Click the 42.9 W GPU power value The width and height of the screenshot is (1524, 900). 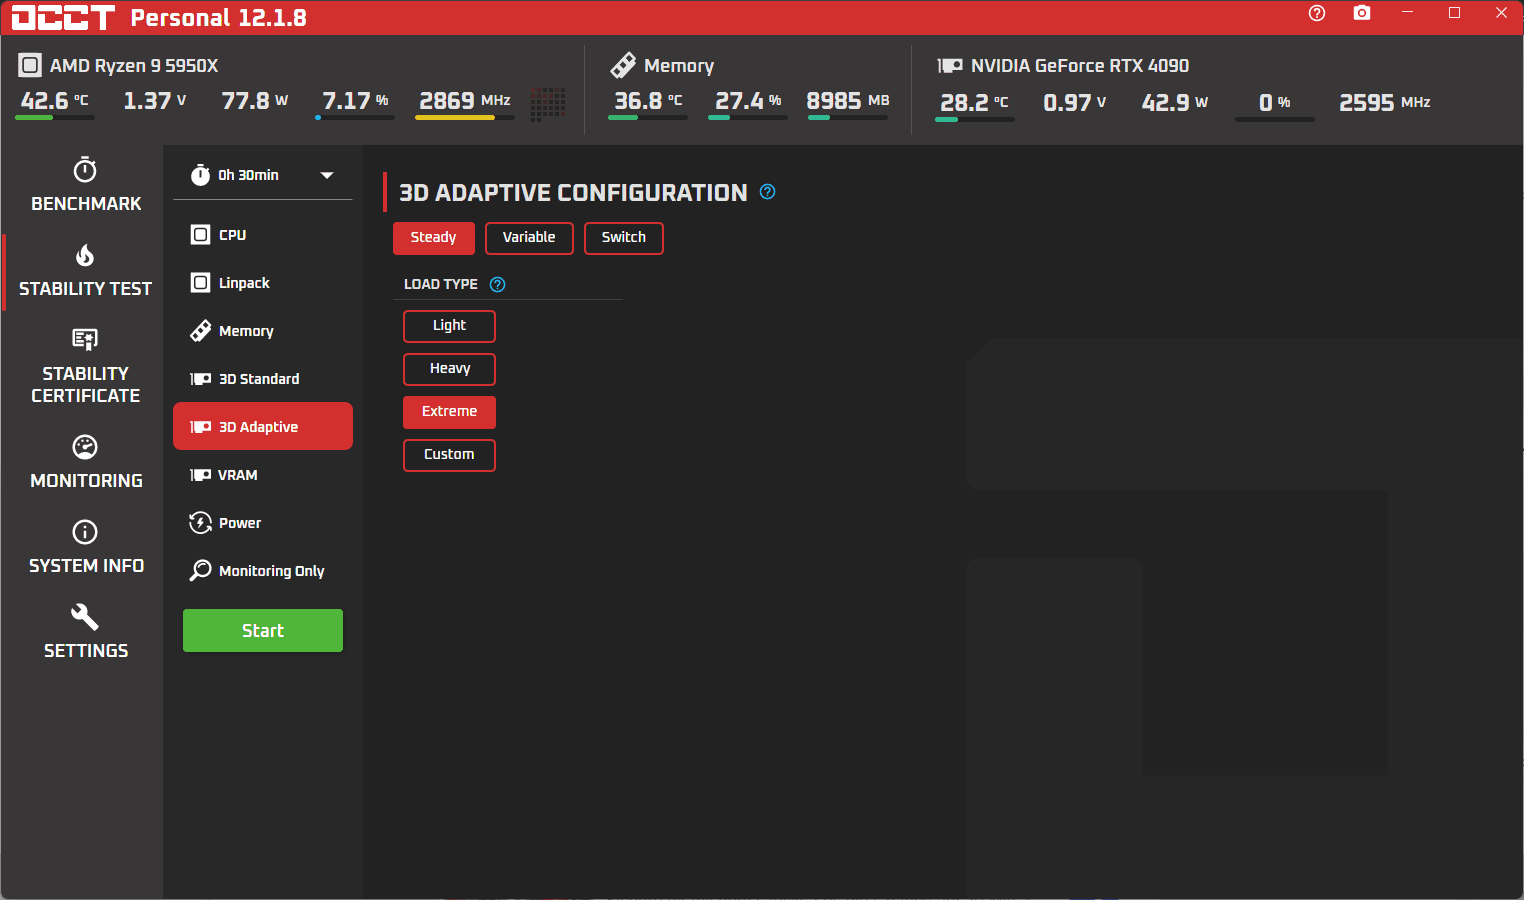coord(1175,103)
